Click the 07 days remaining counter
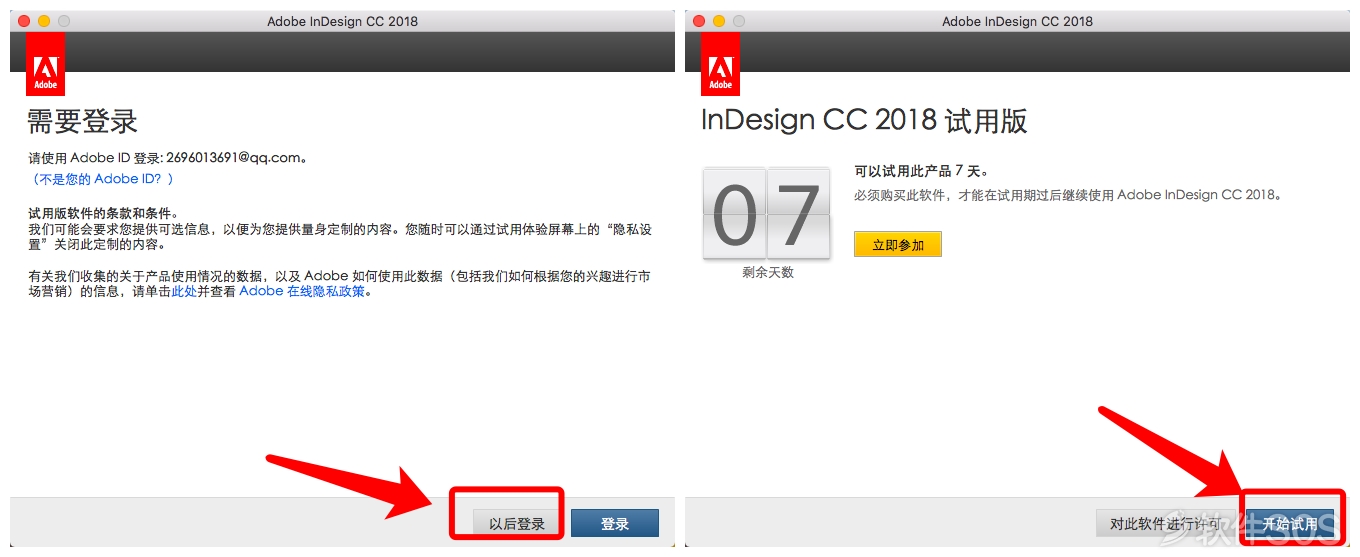This screenshot has height=557, width=1360. (767, 213)
